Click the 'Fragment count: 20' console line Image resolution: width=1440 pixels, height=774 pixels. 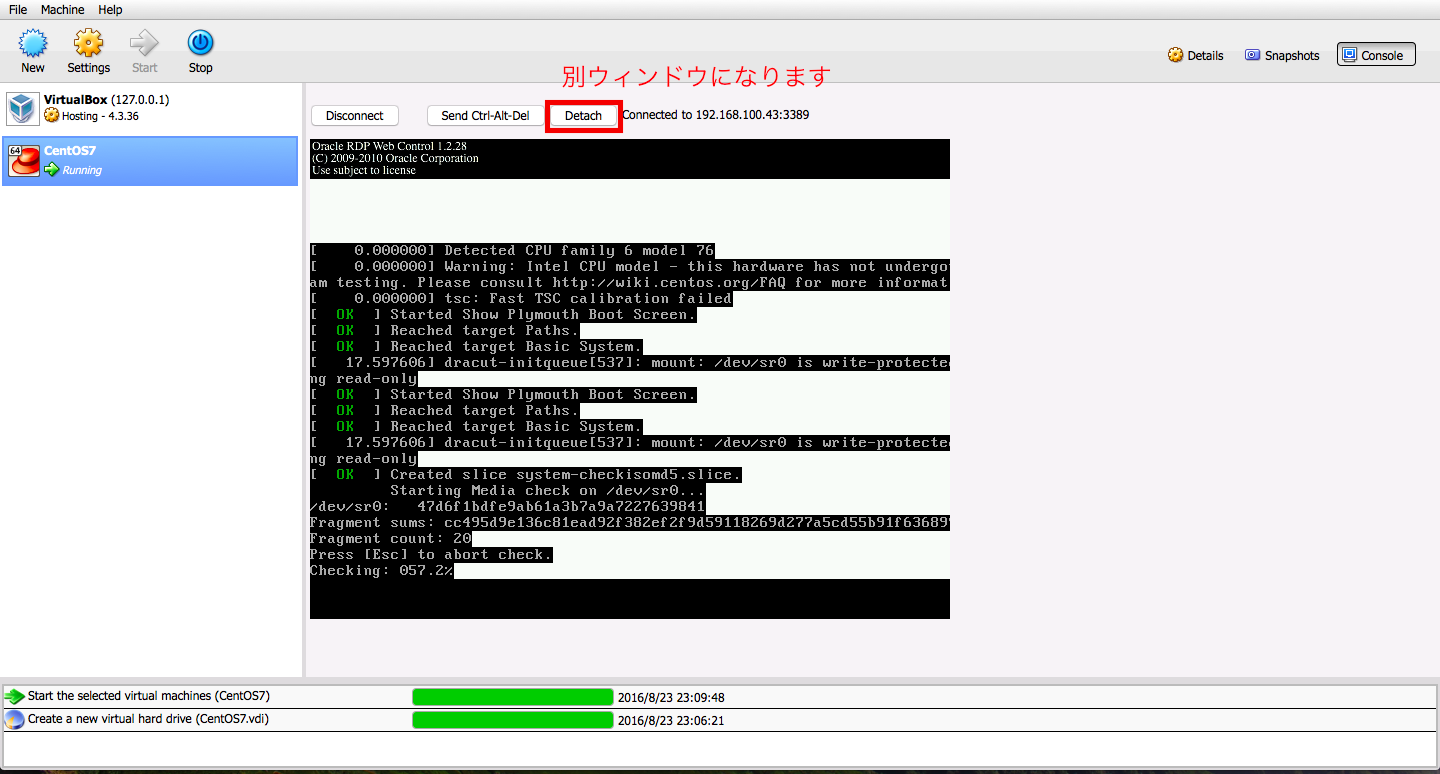[x=391, y=539]
